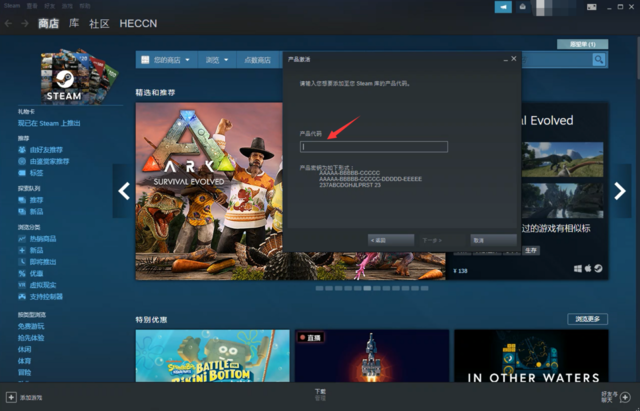Focus the 产品代码 input field
Image resolution: width=640 pixels, height=411 pixels.
coord(374,147)
